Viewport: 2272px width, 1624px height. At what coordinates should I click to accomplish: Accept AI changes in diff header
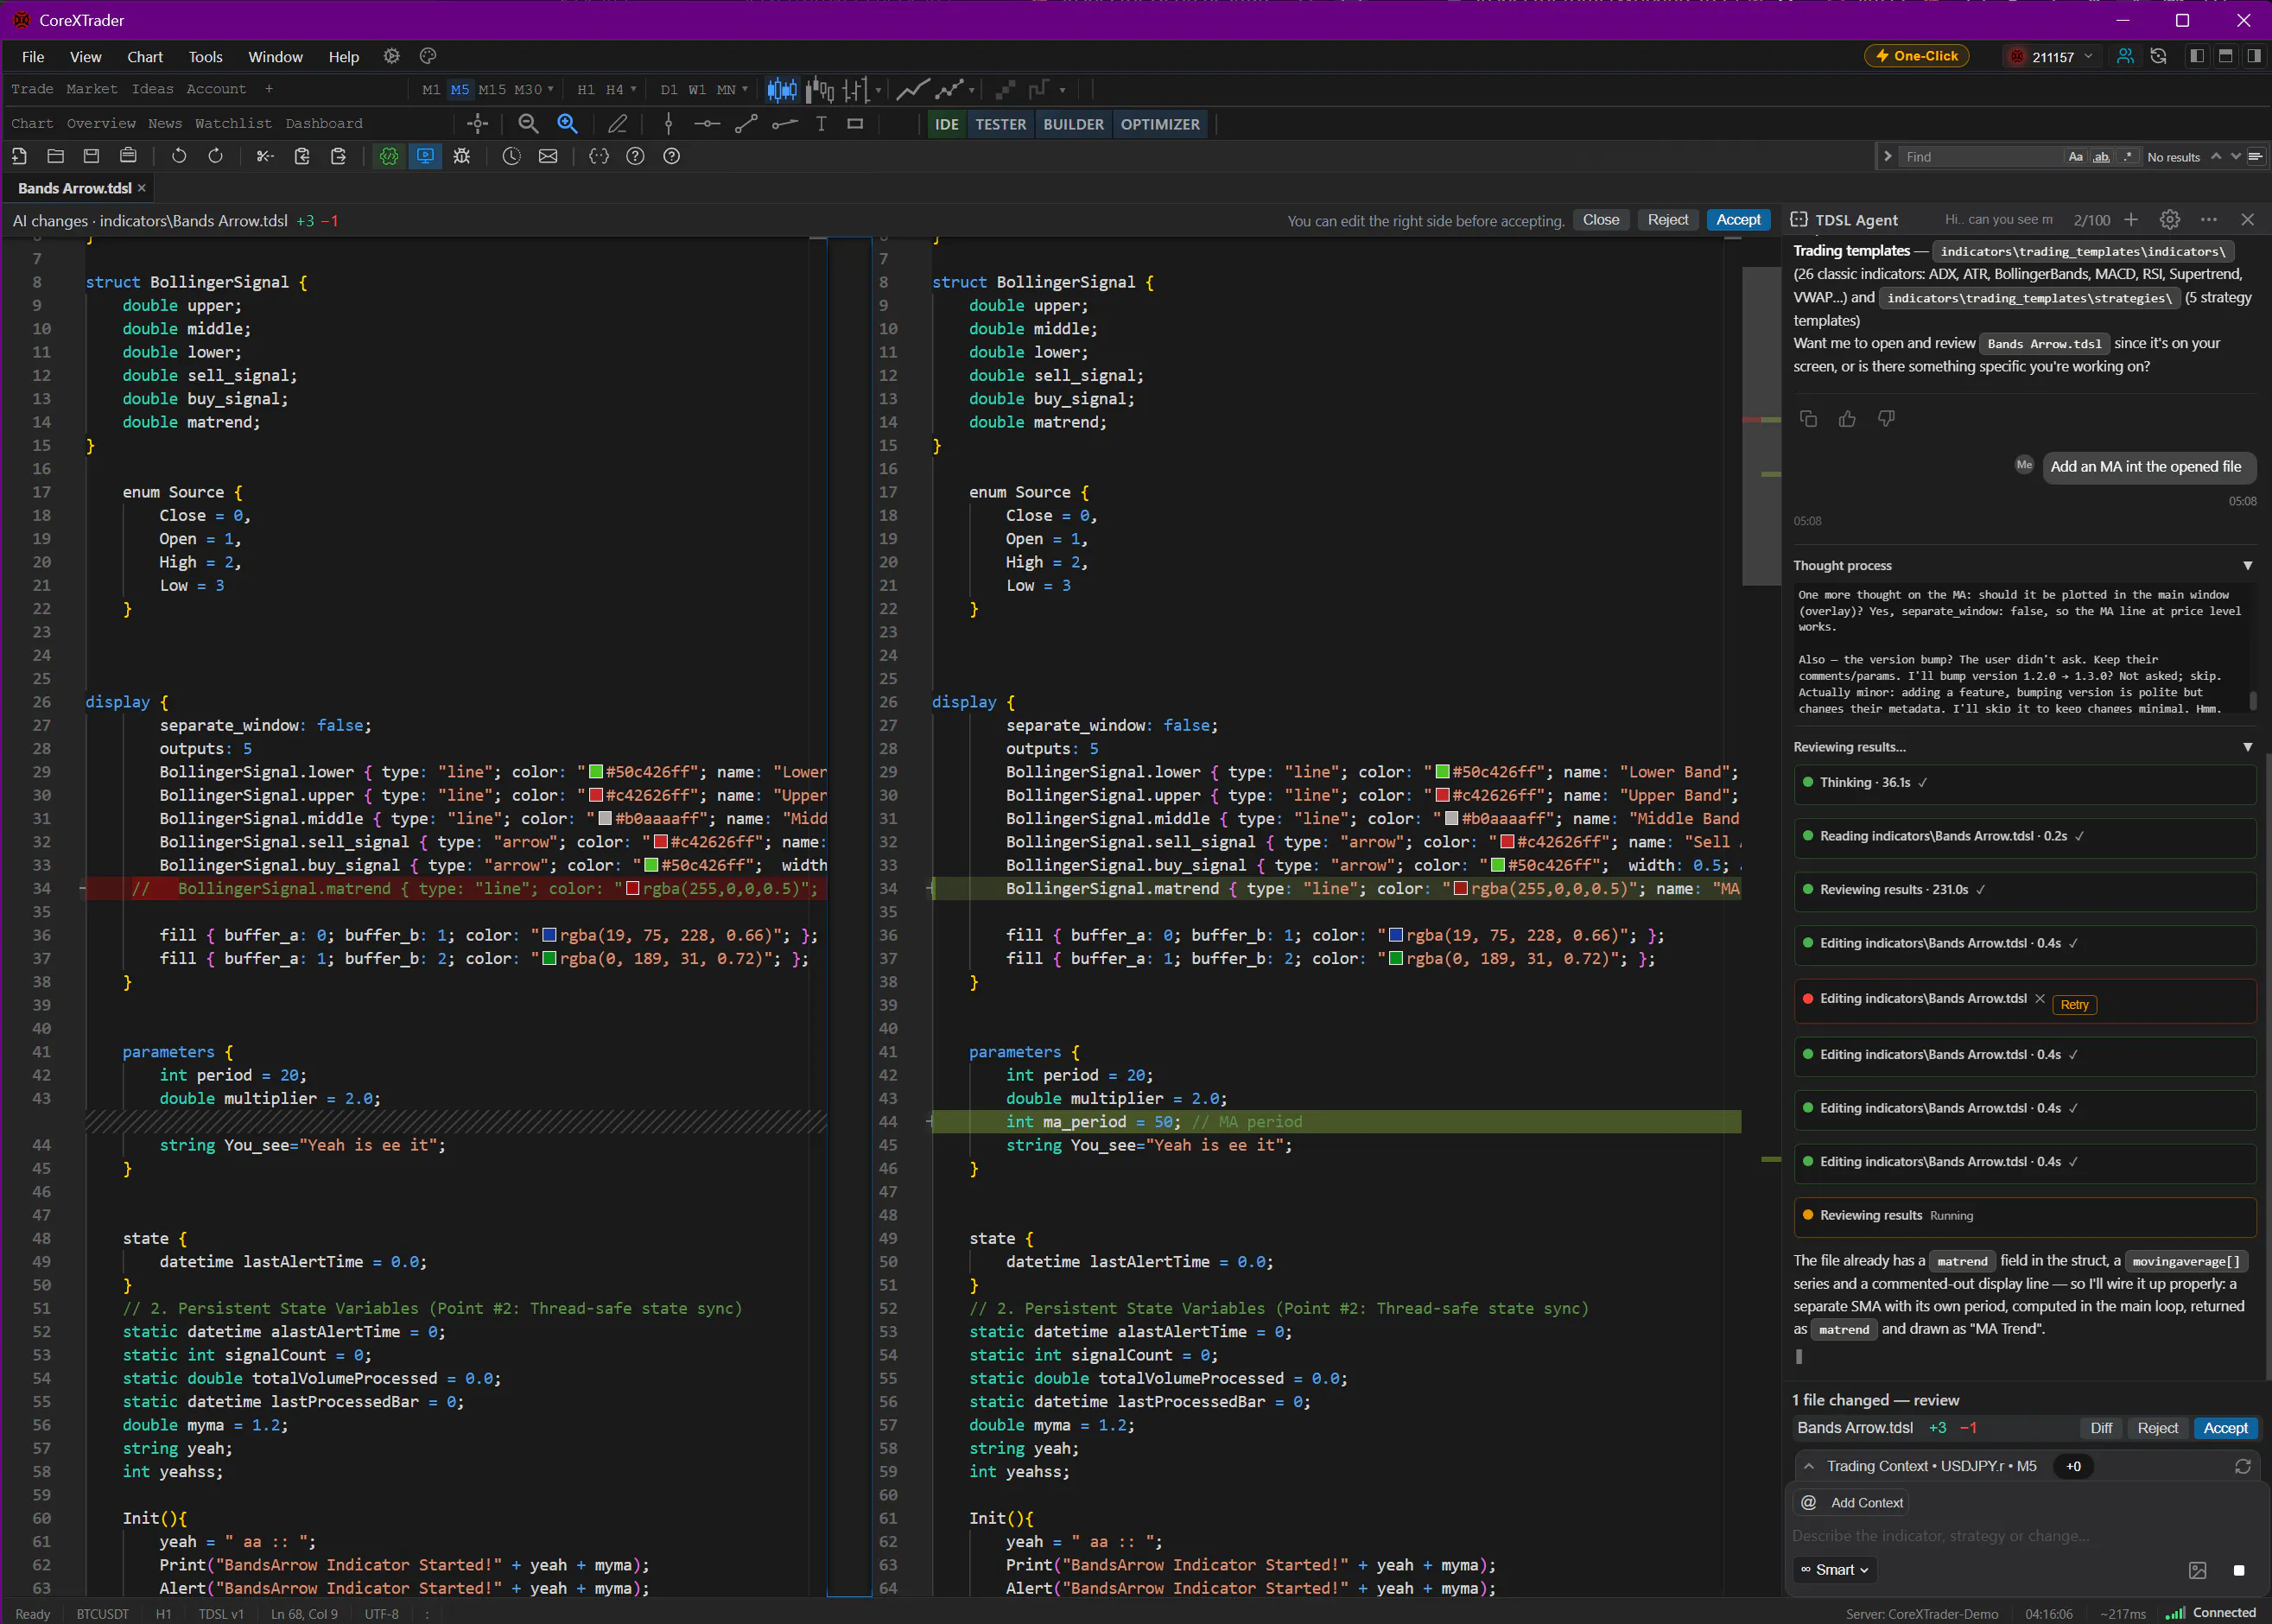click(1738, 220)
